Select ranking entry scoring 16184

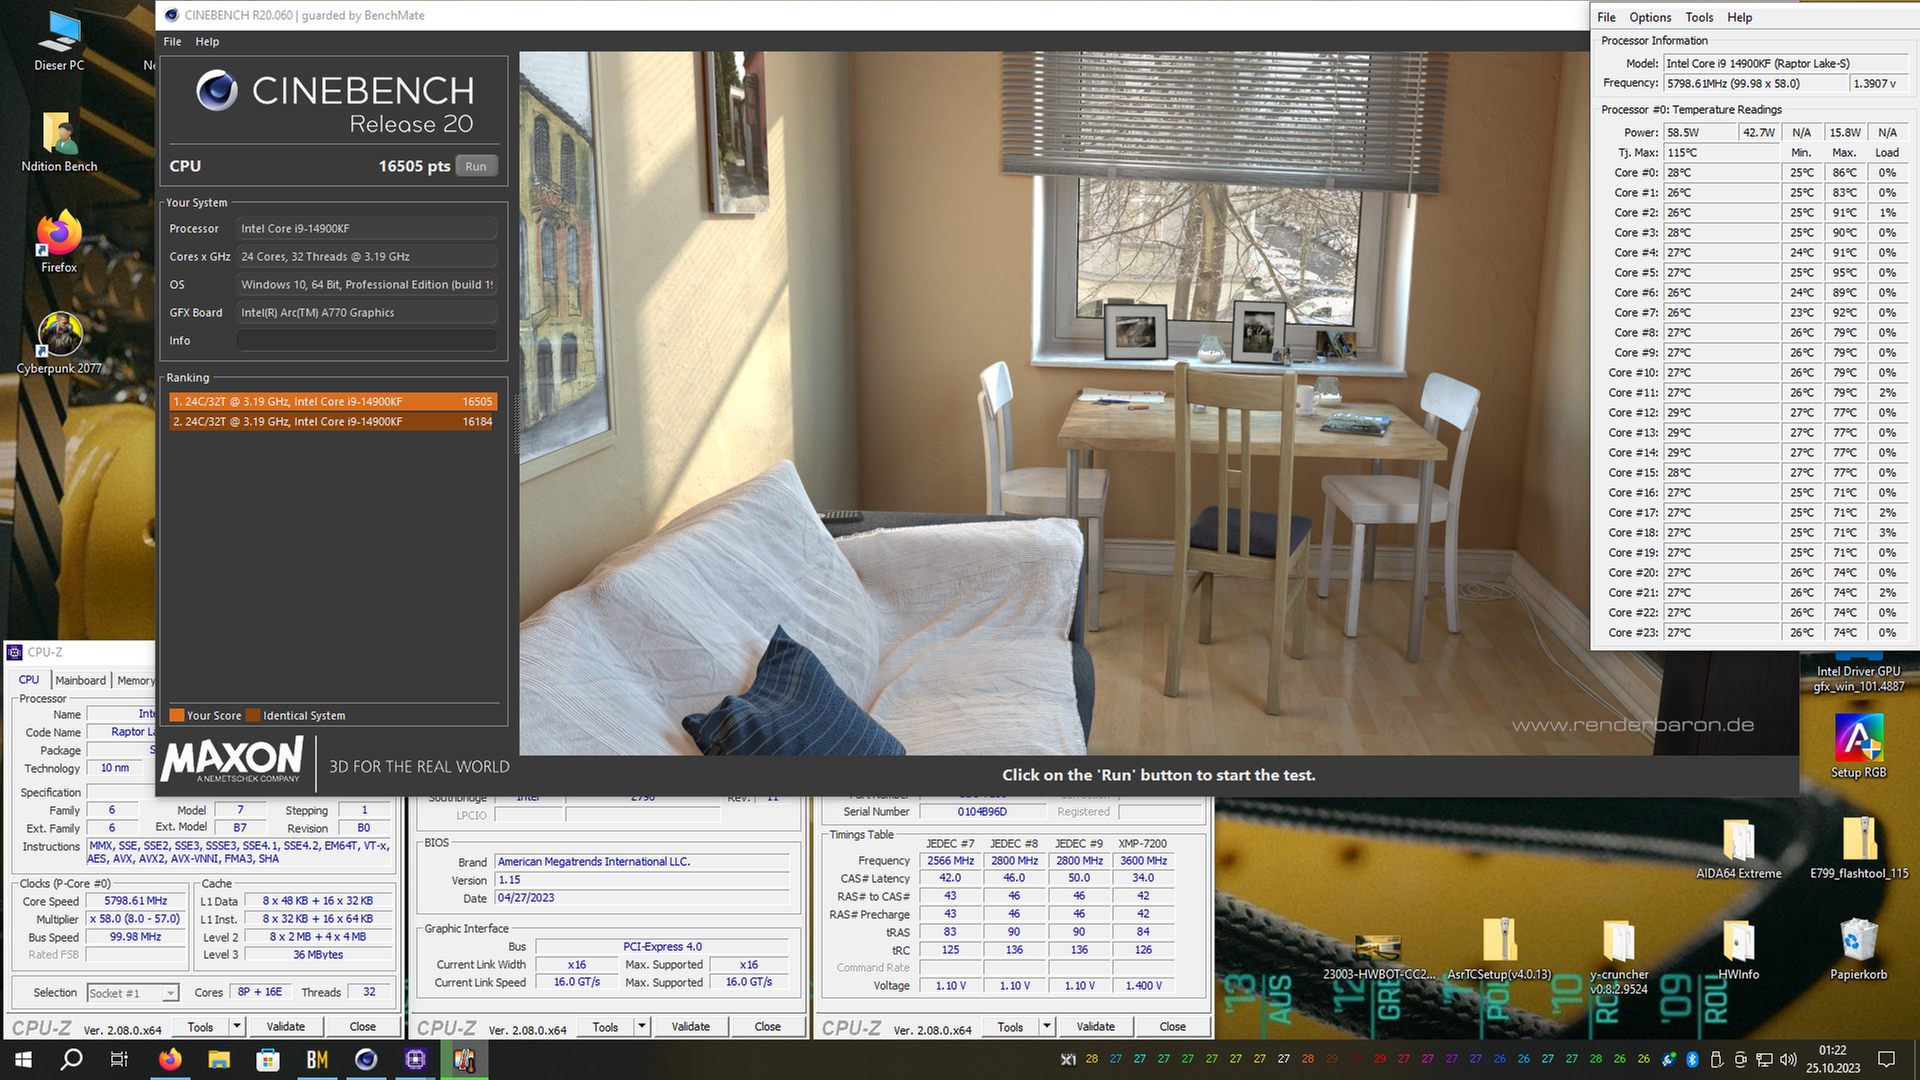[x=333, y=421]
